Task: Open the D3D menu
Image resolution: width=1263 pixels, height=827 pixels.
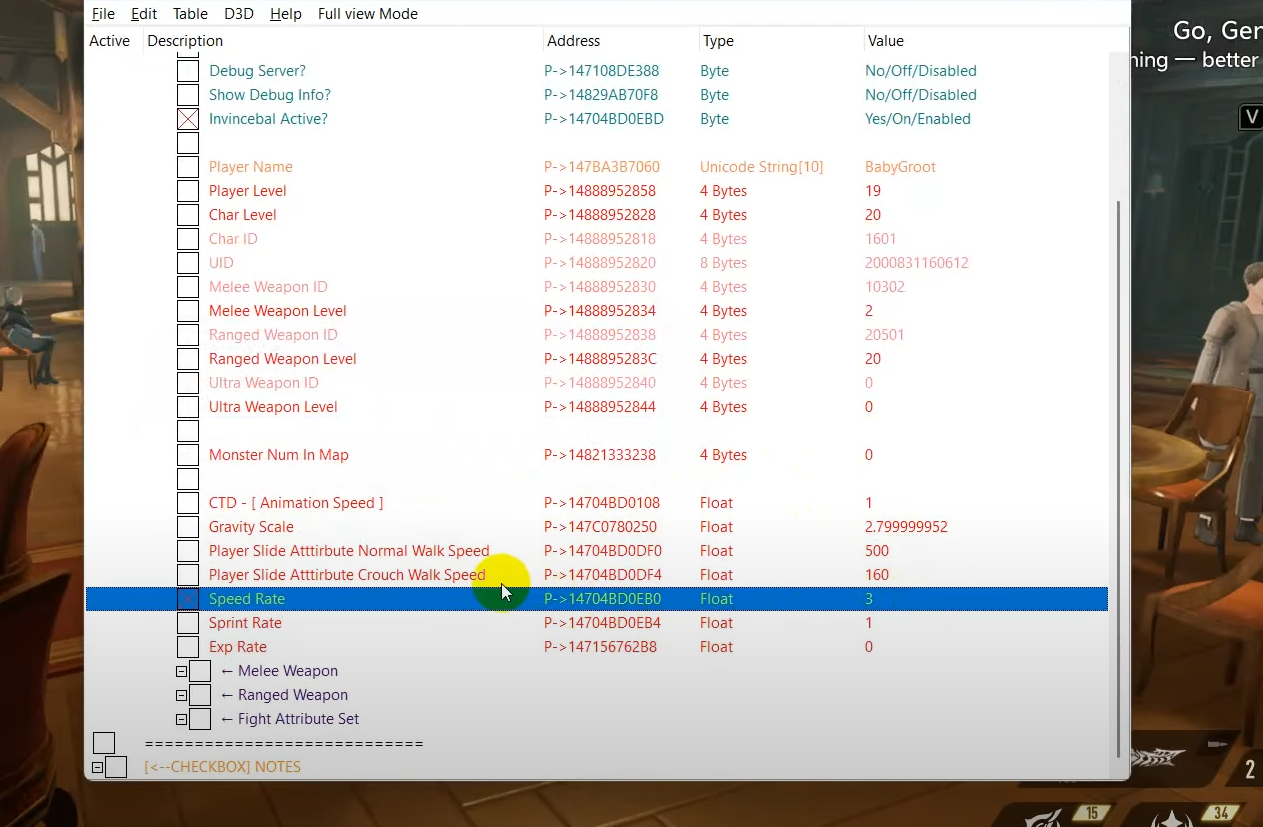Action: click(x=239, y=14)
